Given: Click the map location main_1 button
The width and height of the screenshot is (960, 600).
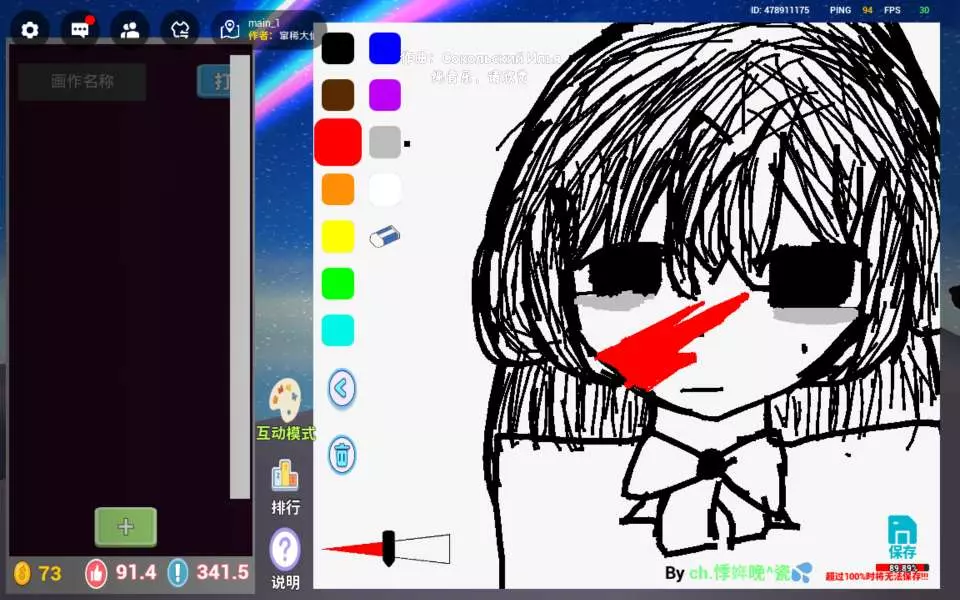Looking at the screenshot, I should (x=265, y=29).
